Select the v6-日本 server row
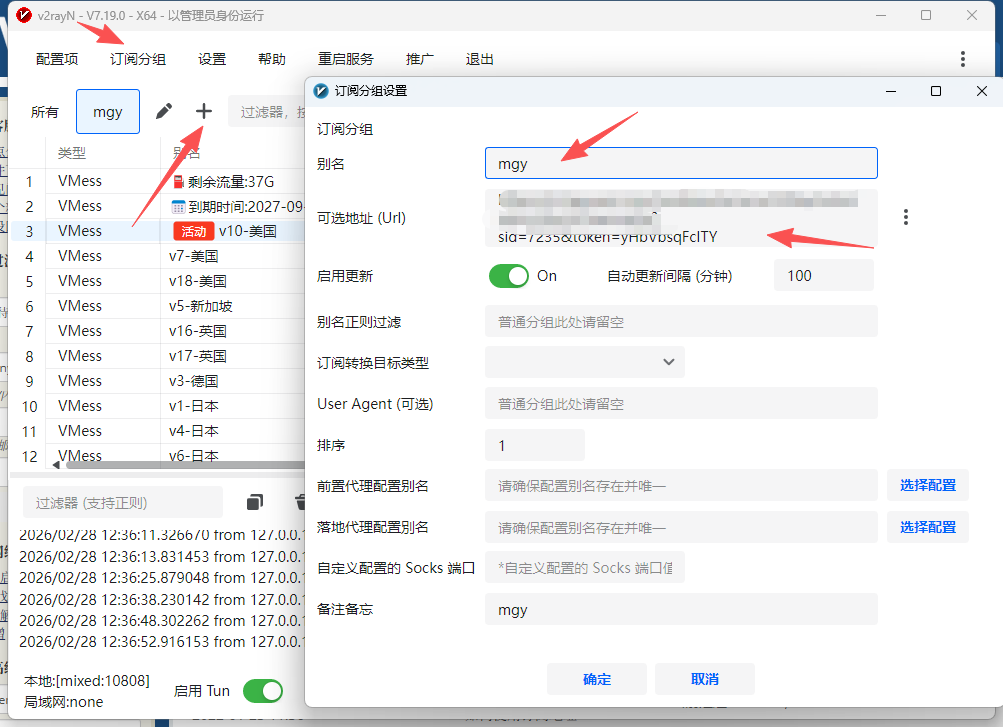This screenshot has height=727, width=1003. (x=157, y=455)
